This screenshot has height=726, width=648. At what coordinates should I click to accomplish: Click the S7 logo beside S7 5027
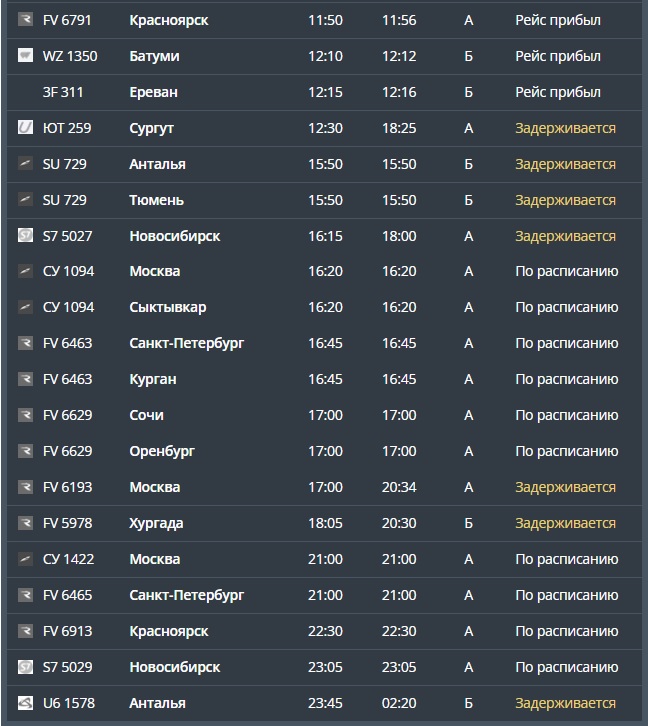pos(25,235)
